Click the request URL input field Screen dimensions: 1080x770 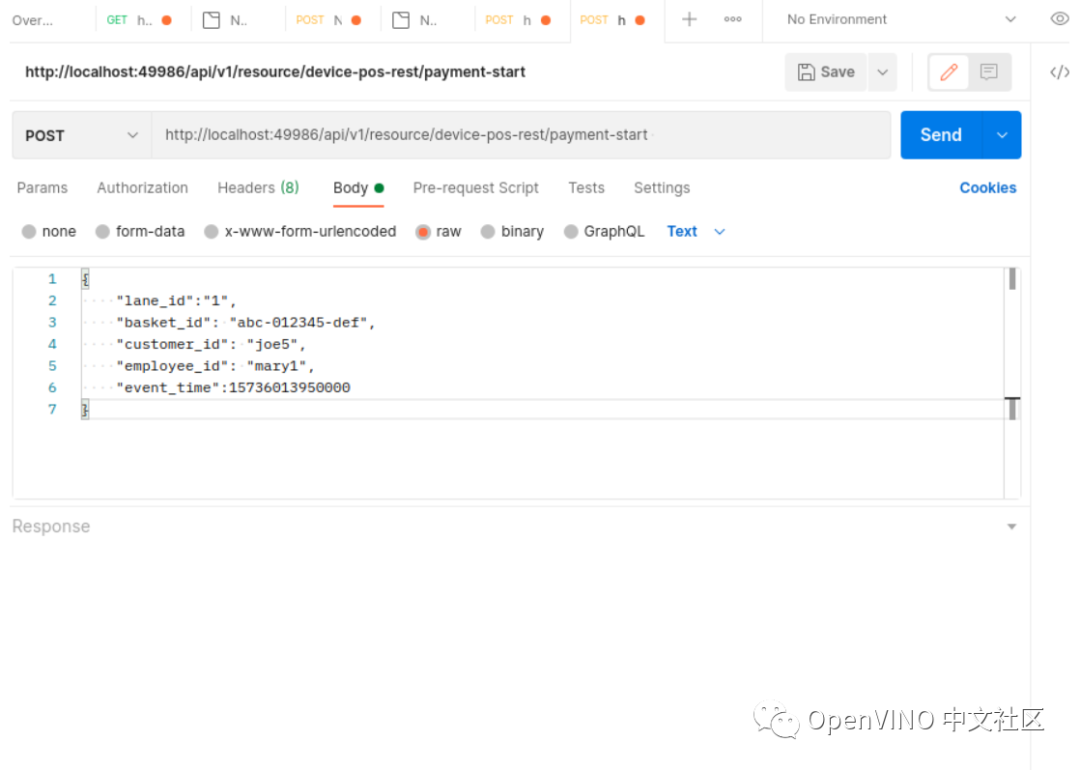coord(521,135)
